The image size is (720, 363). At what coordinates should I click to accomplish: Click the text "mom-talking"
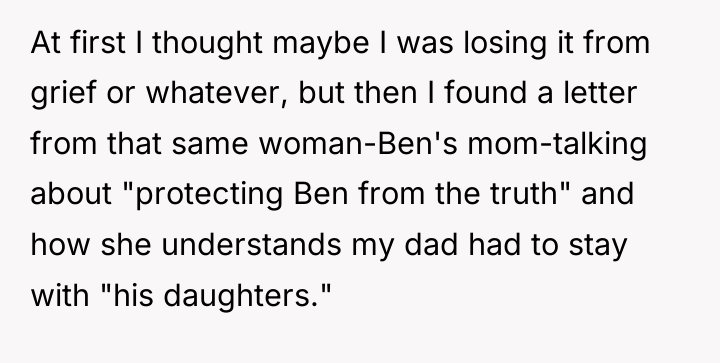pos(557,144)
